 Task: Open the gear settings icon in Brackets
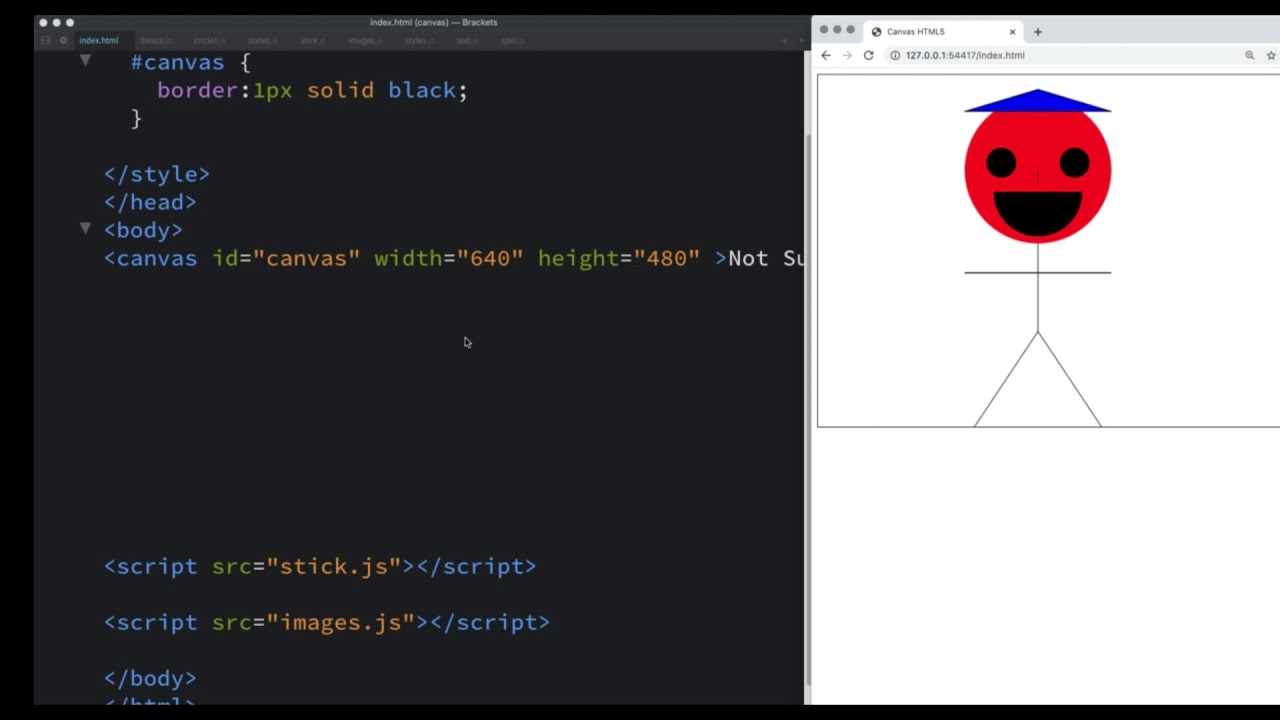tap(64, 41)
